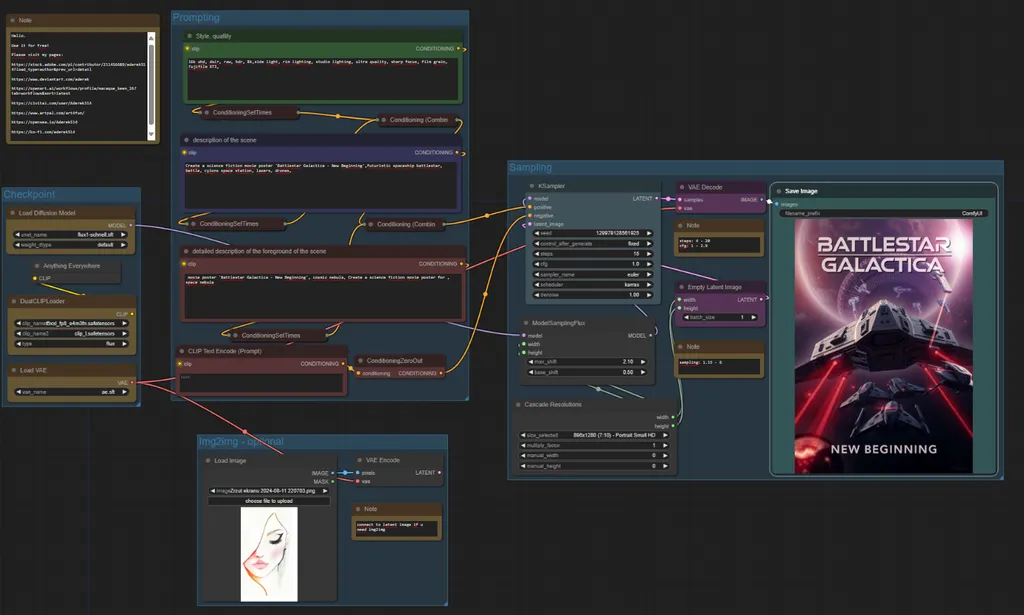Select the Sampling group header
1024x615 pixels.
tap(532, 167)
